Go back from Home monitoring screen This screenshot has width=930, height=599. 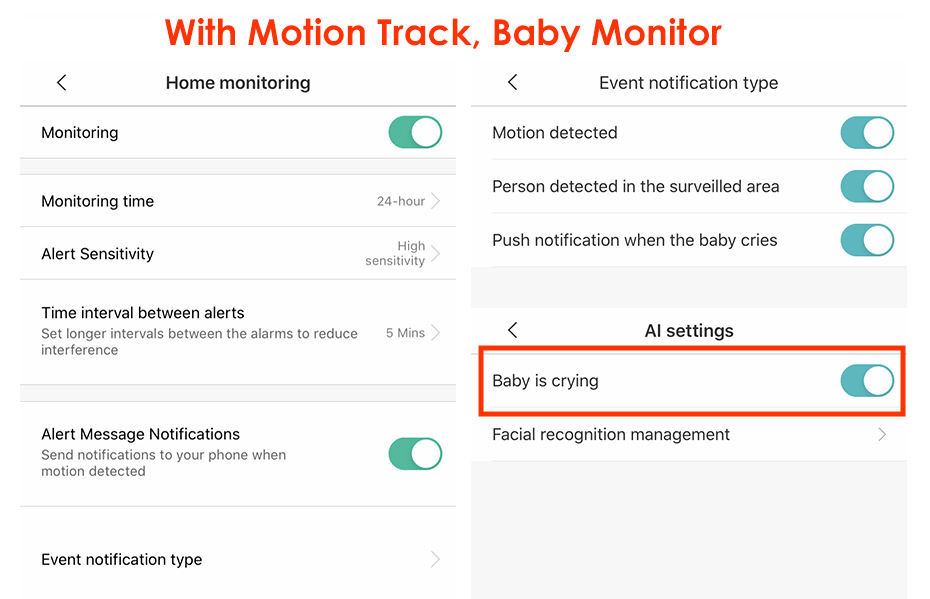[x=62, y=83]
